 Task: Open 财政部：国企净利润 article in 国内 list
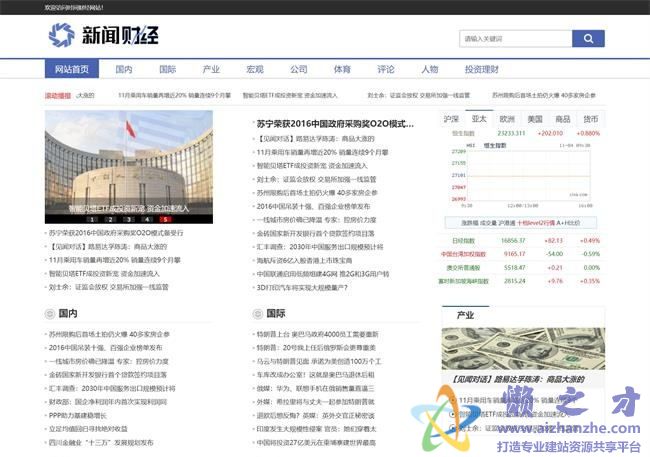click(x=108, y=402)
